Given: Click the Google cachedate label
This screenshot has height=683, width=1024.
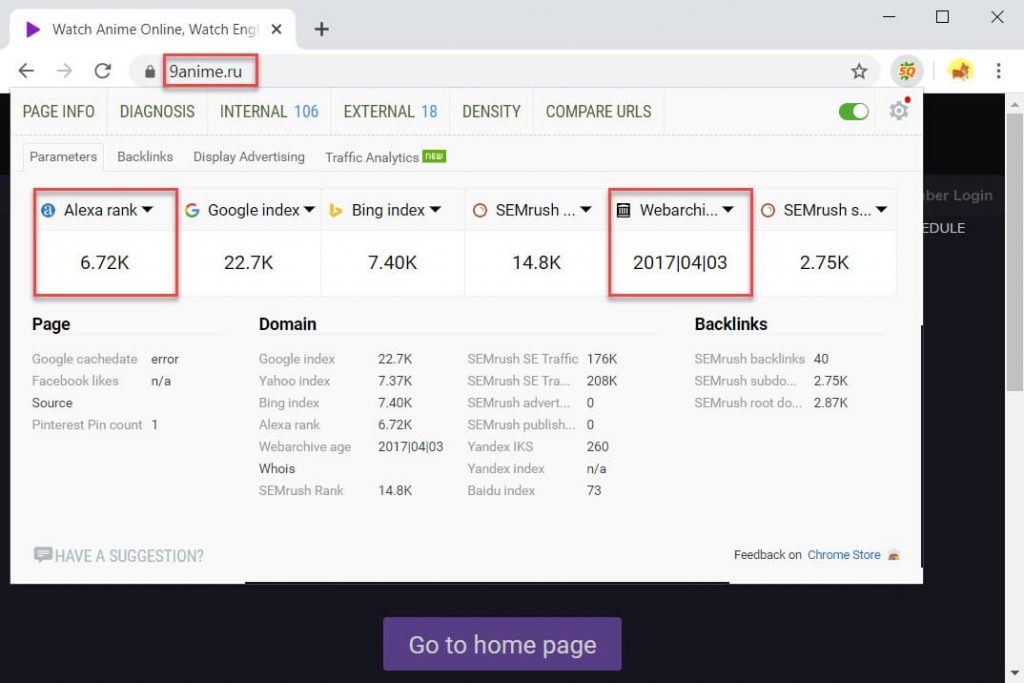Looking at the screenshot, I should [x=85, y=359].
